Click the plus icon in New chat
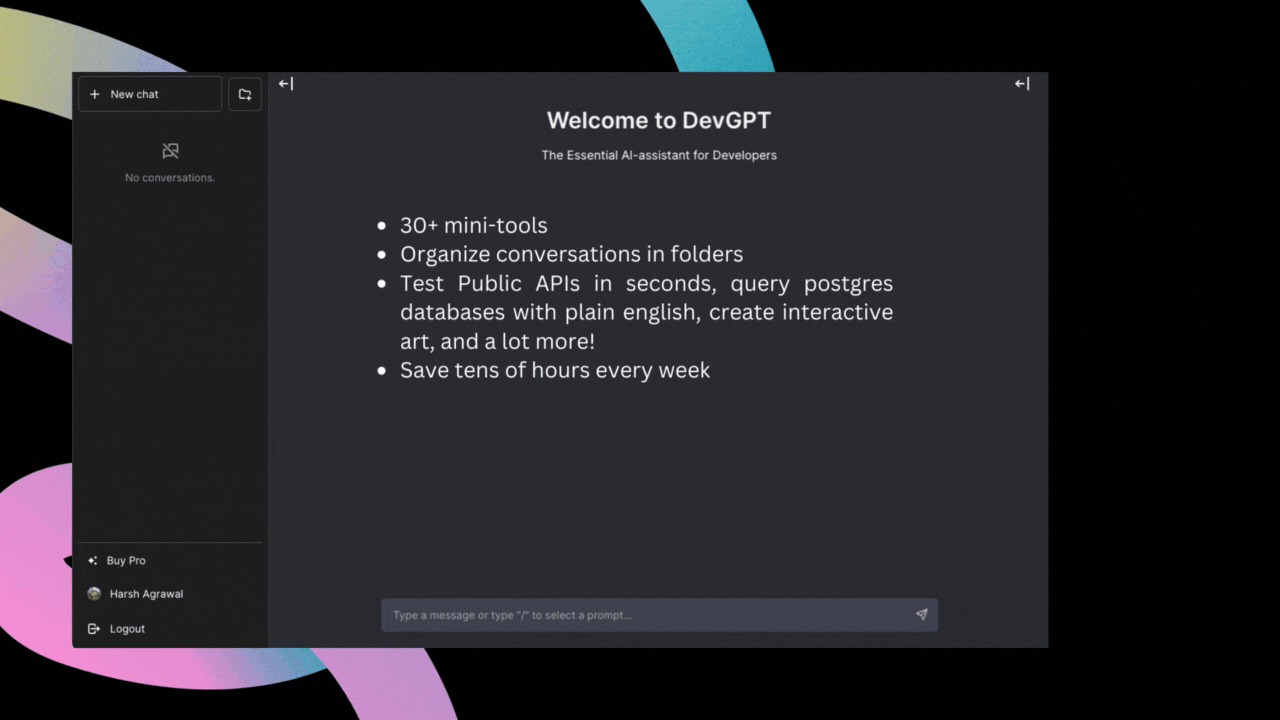The image size is (1280, 720). pyautogui.click(x=95, y=94)
